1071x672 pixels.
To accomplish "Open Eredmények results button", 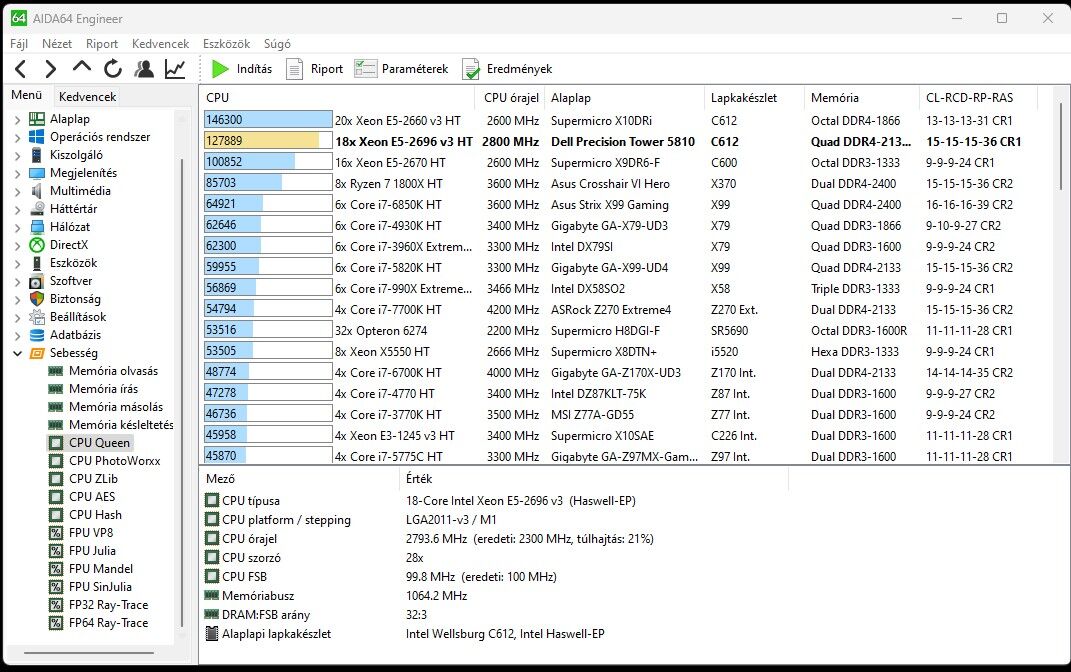I will coord(507,69).
